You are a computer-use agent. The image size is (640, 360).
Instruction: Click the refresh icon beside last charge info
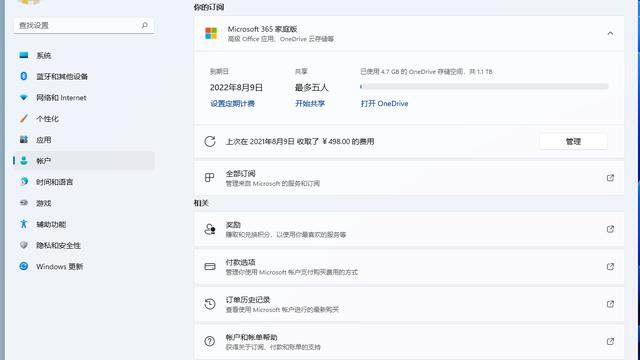[x=210, y=142]
